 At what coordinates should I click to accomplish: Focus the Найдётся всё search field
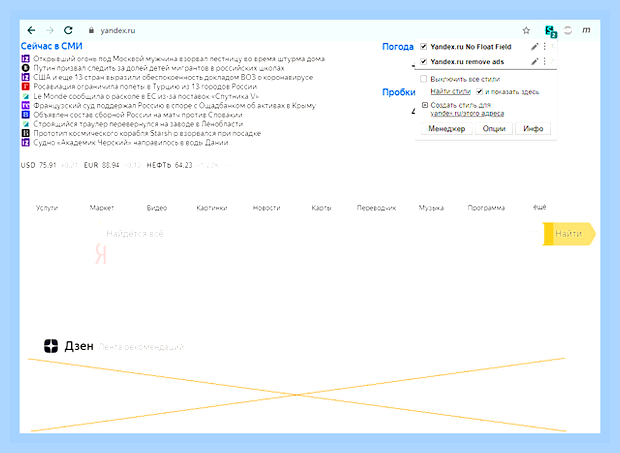(320, 234)
